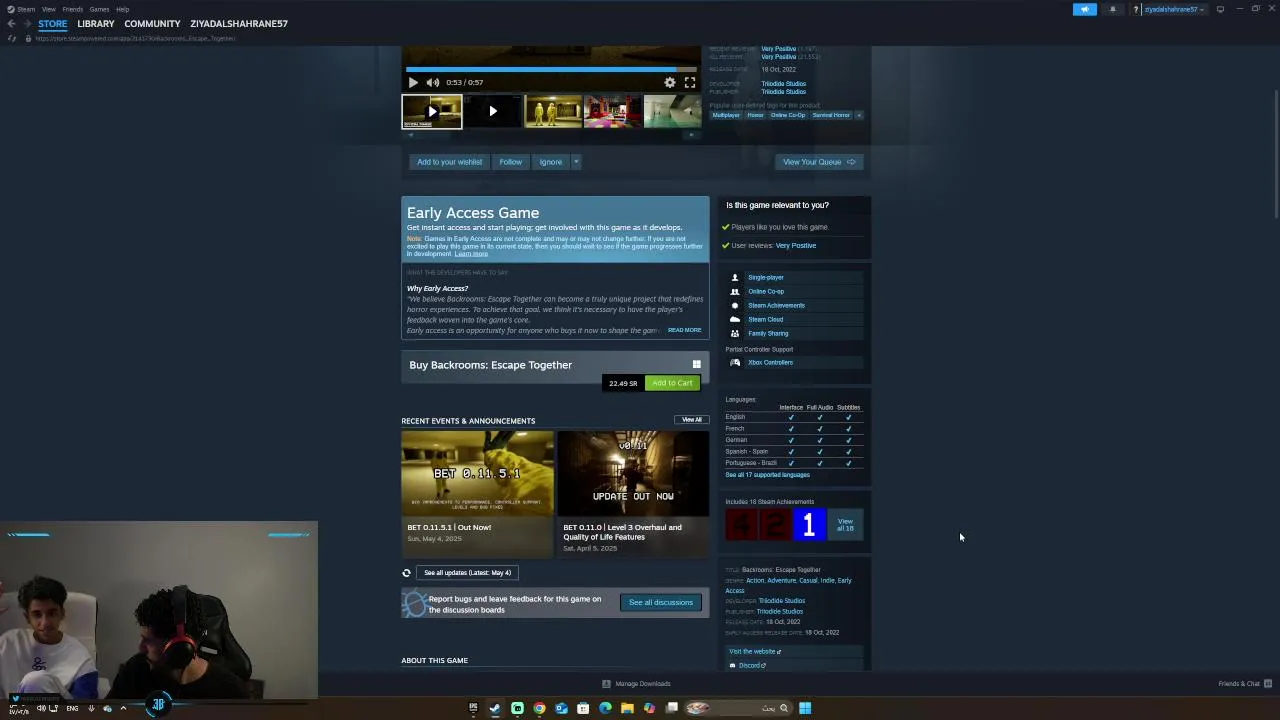Add Backrooms: Escape Together to cart

coord(672,383)
